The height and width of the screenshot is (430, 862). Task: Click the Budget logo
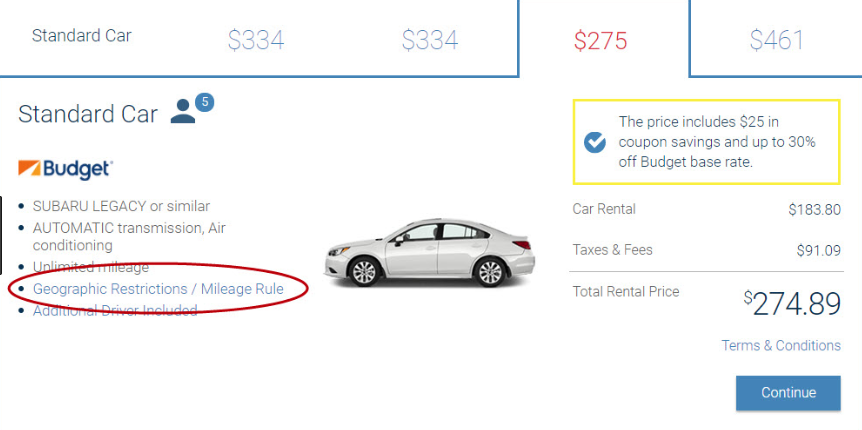click(x=65, y=169)
